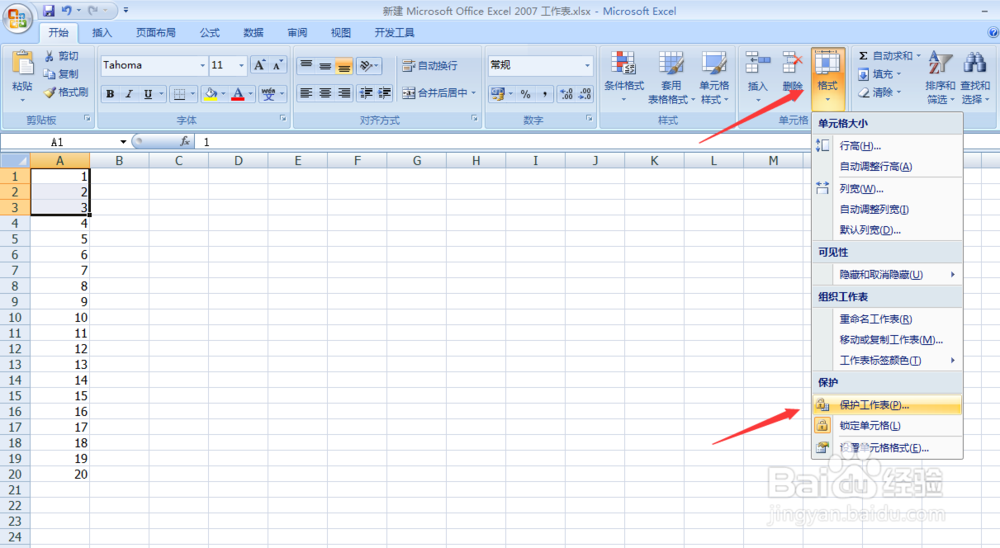Open Find and Select binoculars
Screen dimensions: 1000x548
(x=975, y=77)
